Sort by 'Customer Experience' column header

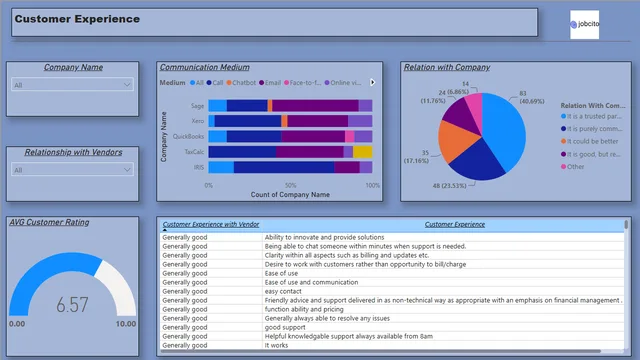(x=455, y=224)
